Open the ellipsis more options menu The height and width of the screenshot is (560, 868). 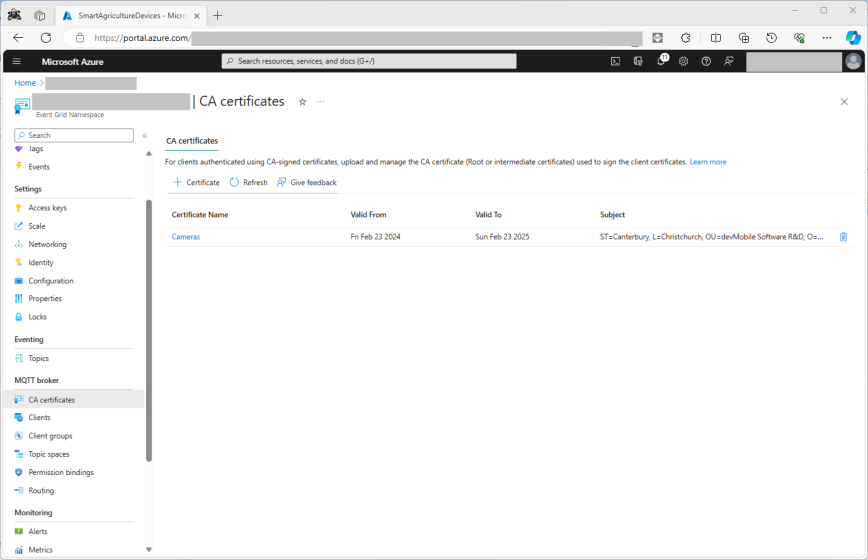[321, 102]
